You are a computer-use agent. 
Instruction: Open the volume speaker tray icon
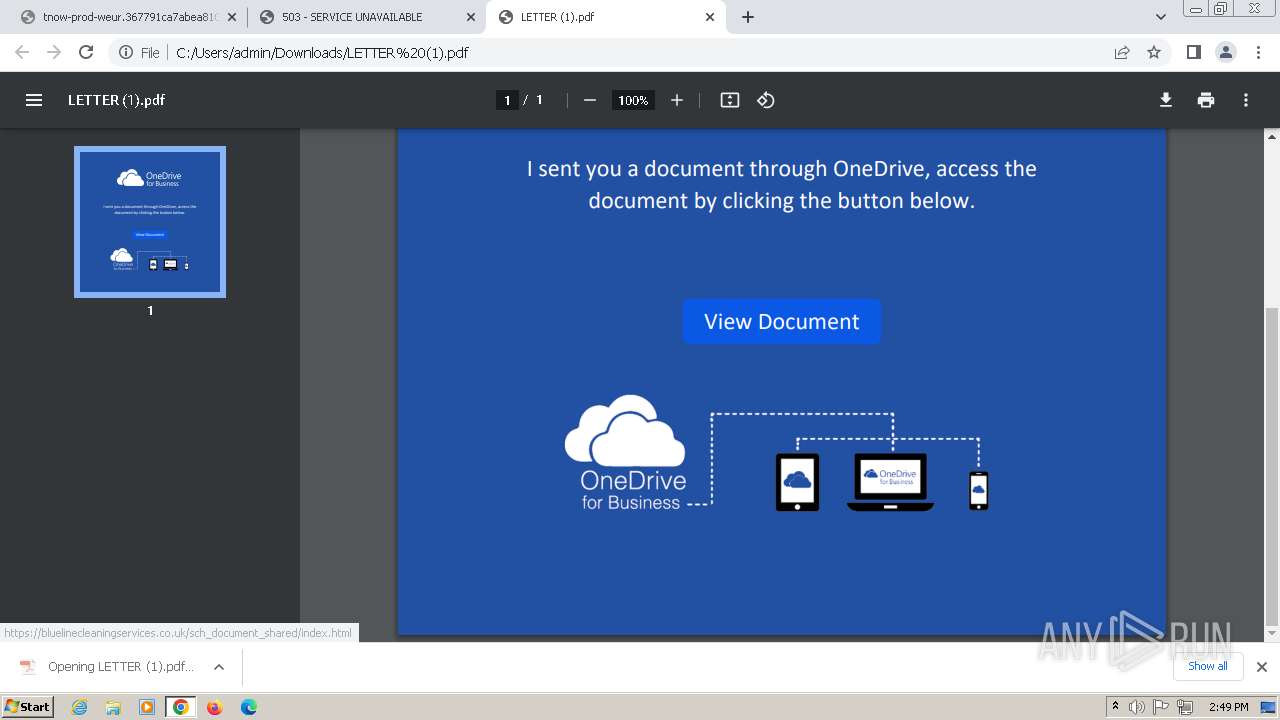click(x=1137, y=707)
